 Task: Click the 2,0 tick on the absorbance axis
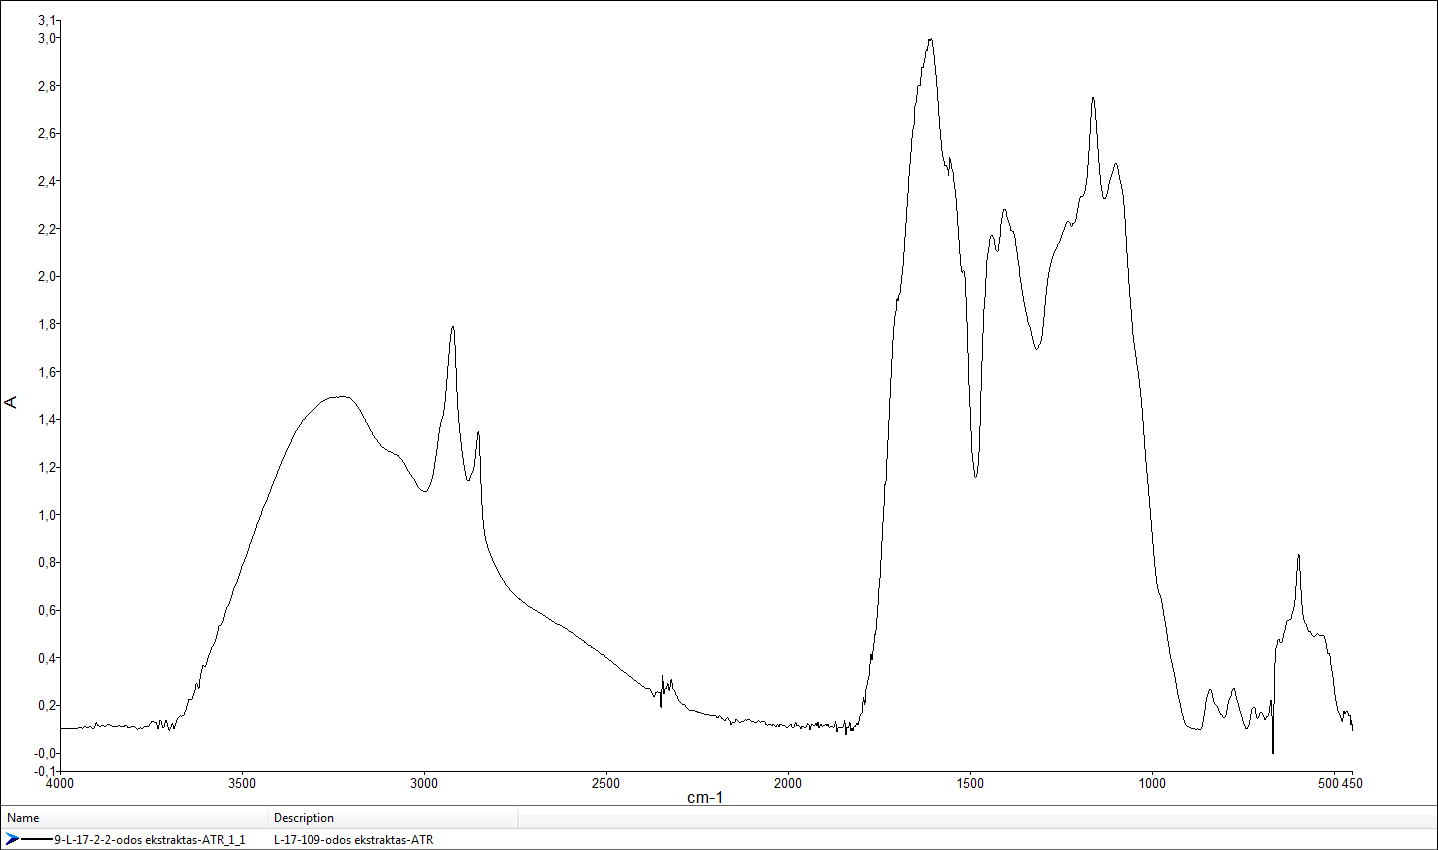[47, 277]
